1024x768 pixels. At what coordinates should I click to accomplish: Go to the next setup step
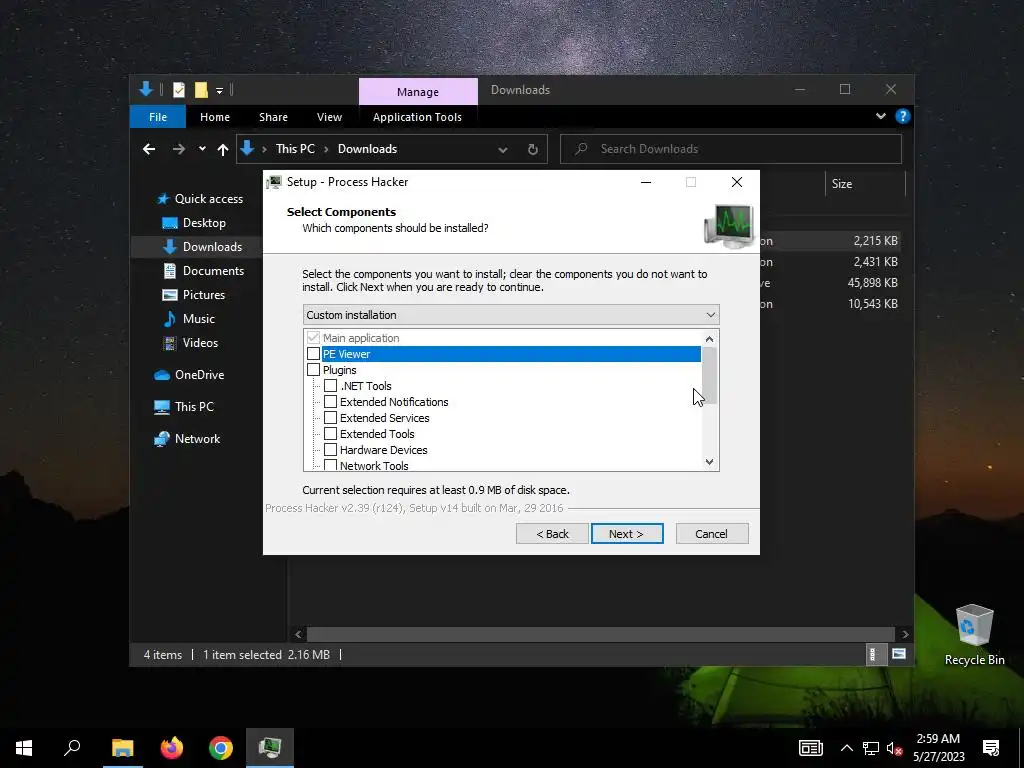click(627, 534)
